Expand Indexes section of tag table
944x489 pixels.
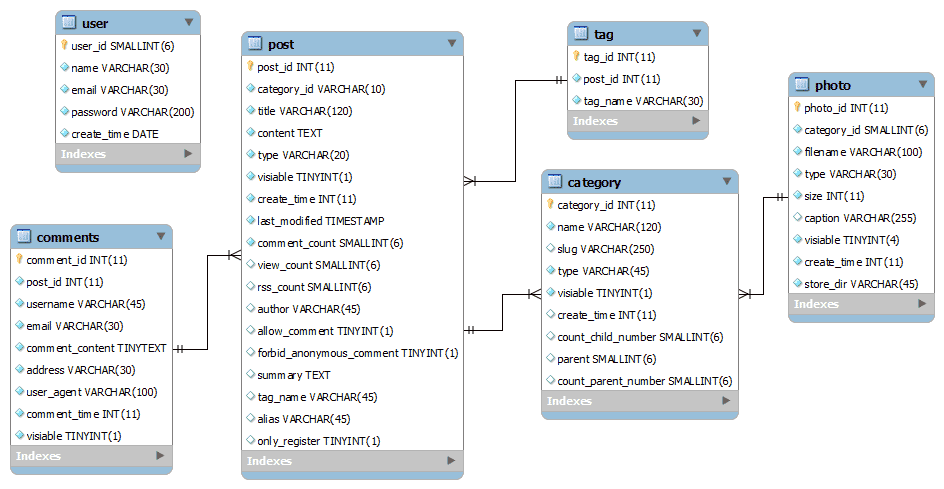695,121
